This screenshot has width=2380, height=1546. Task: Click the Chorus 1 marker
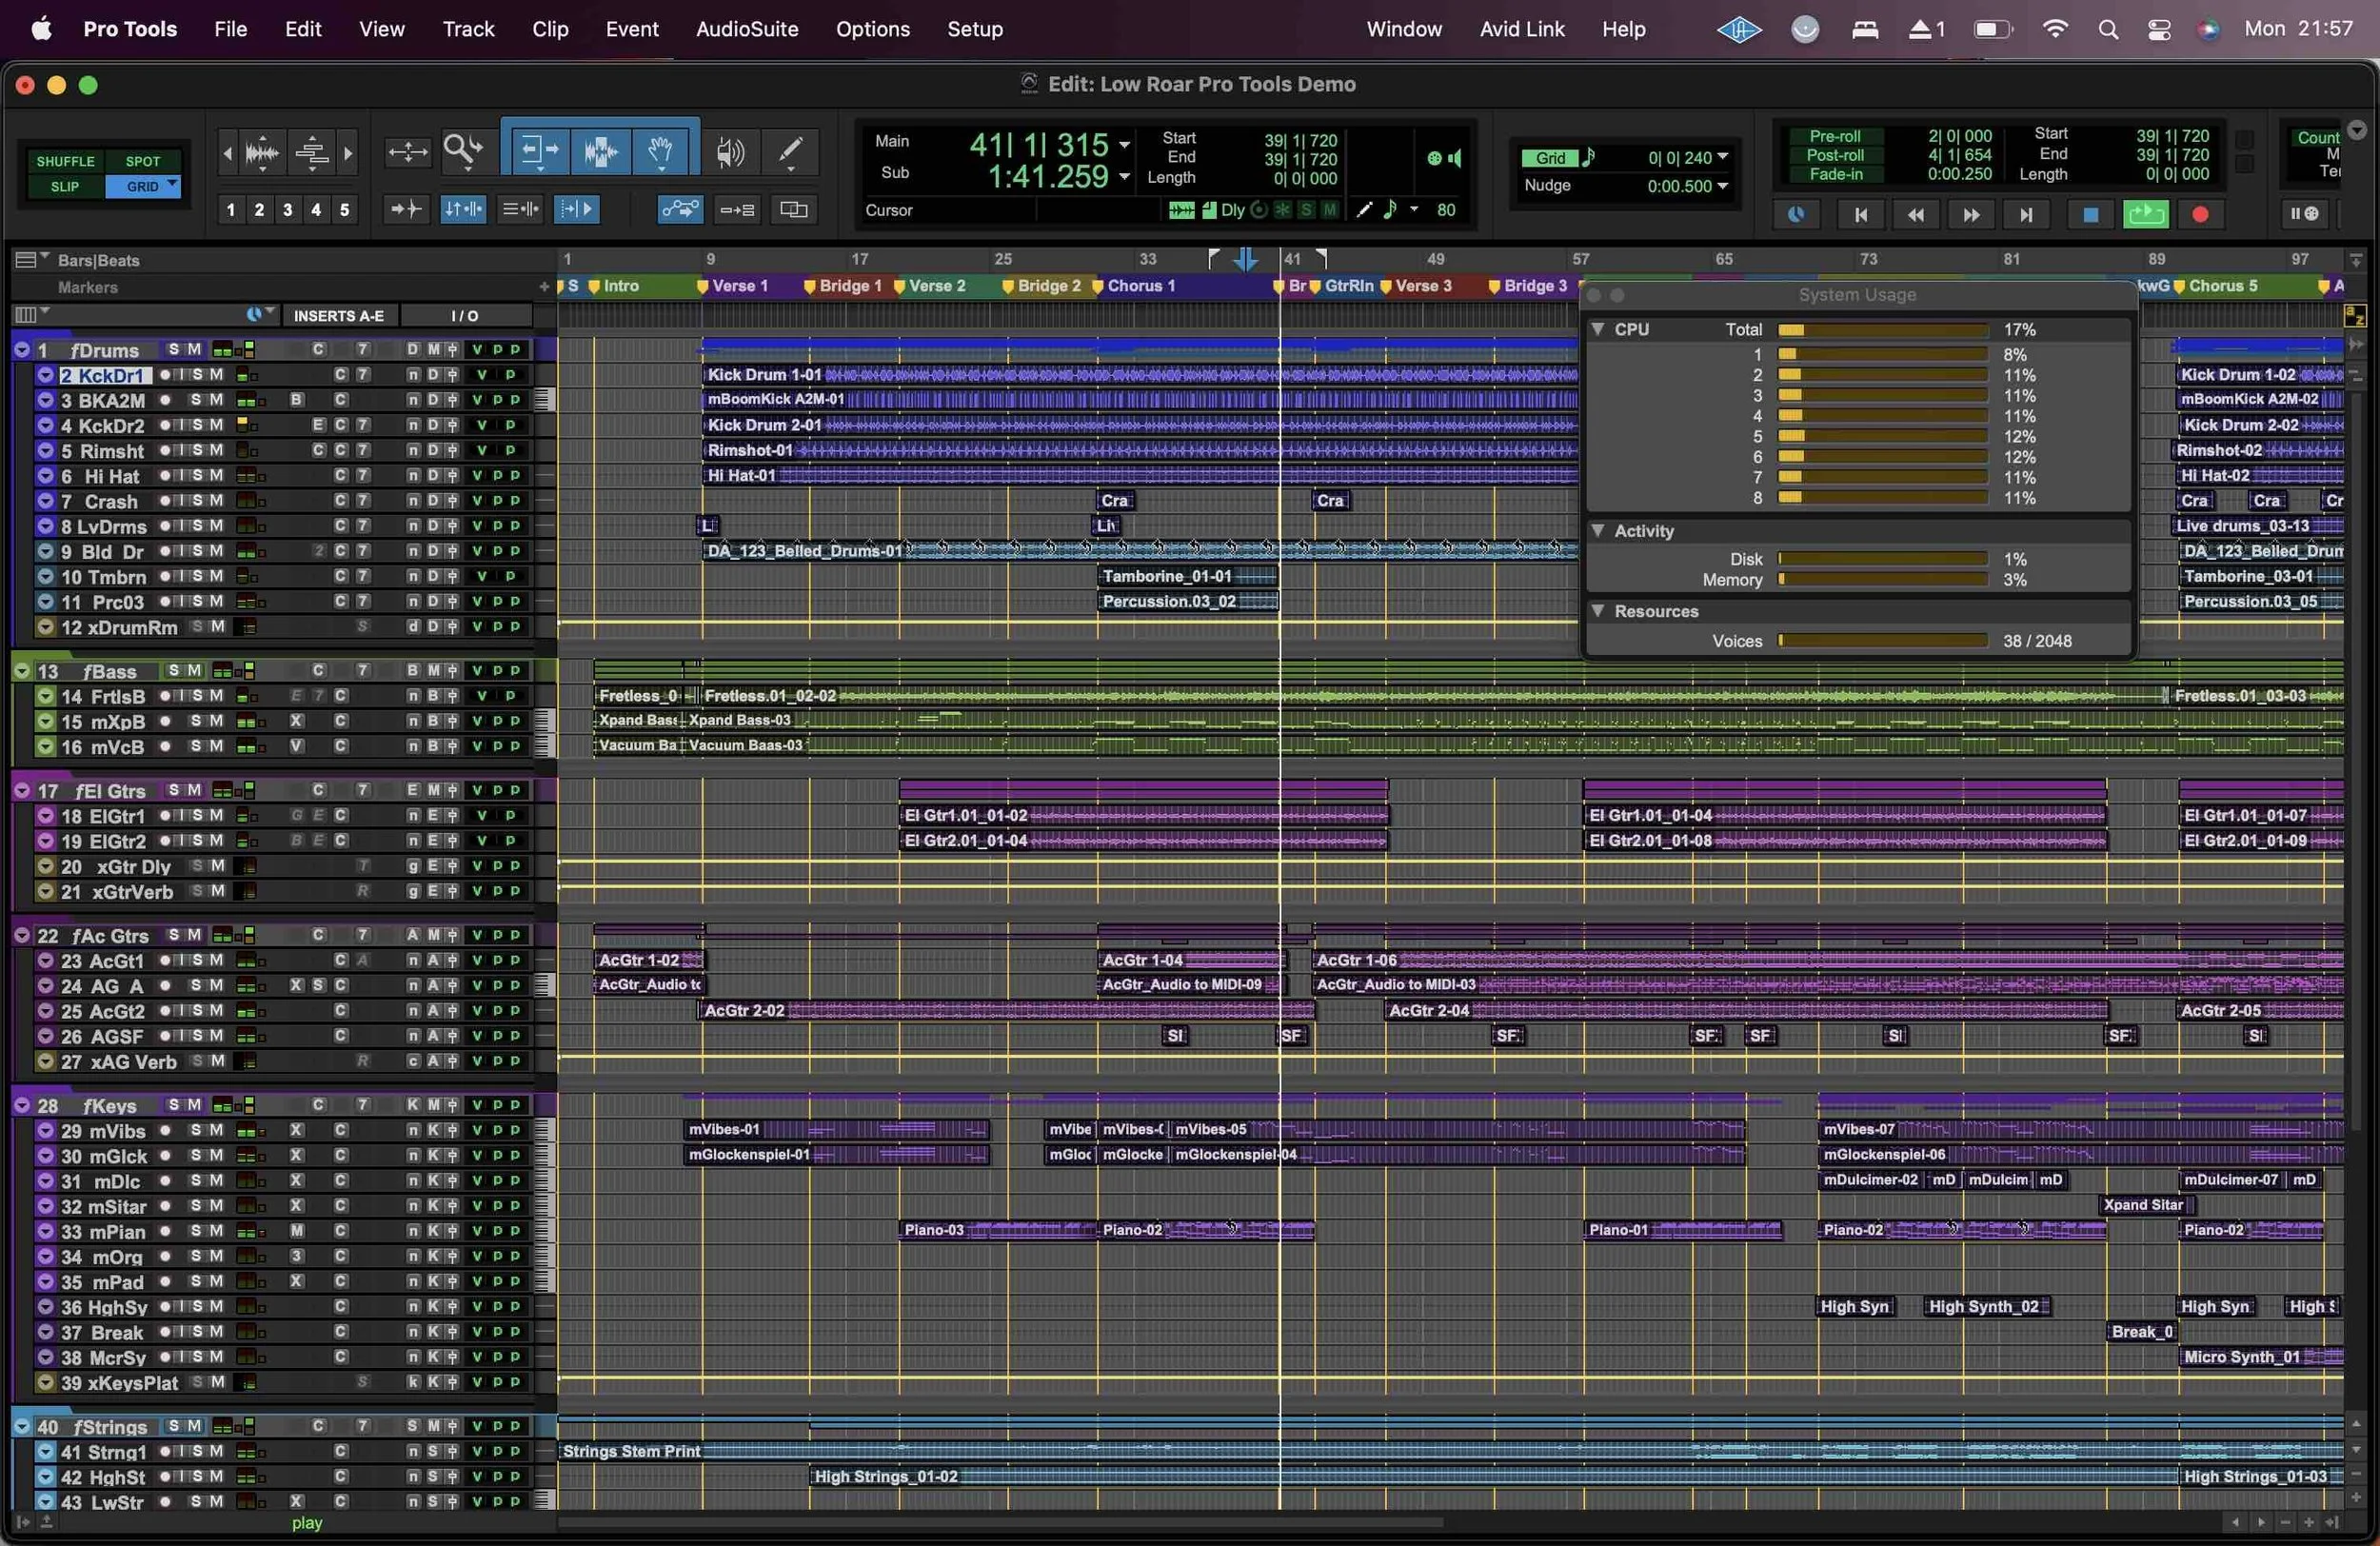tap(1133, 286)
